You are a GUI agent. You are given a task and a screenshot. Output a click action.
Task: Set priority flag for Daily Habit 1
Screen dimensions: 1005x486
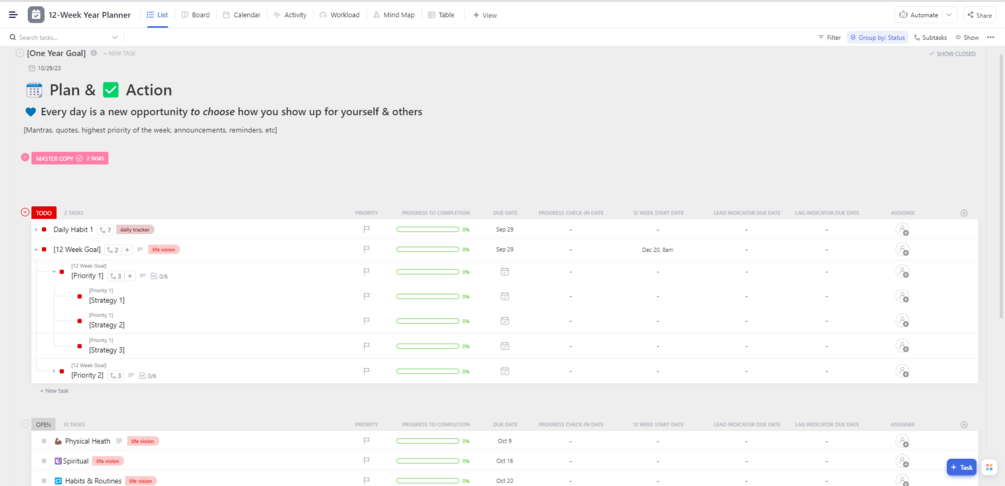(x=367, y=229)
